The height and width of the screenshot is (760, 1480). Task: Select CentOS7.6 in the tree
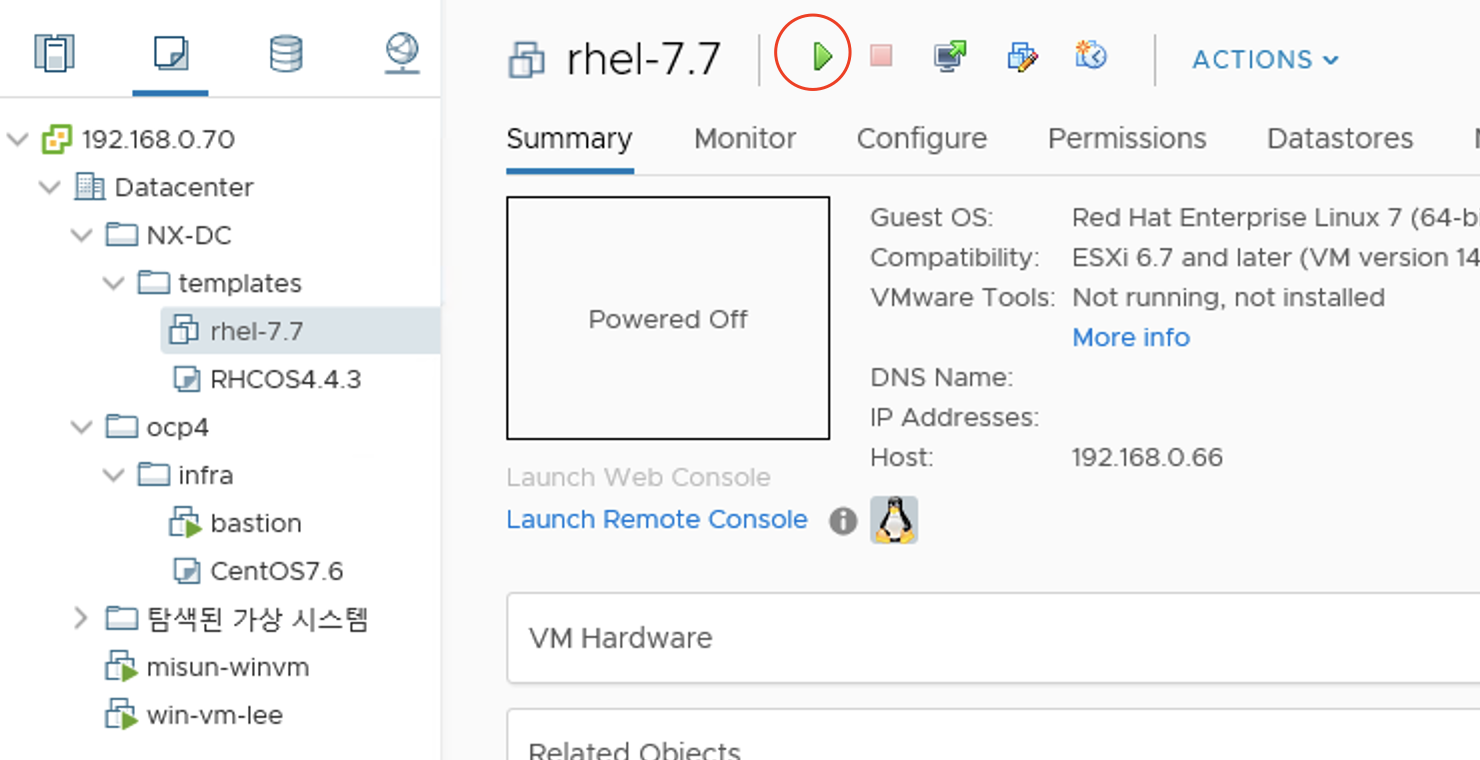[x=277, y=571]
